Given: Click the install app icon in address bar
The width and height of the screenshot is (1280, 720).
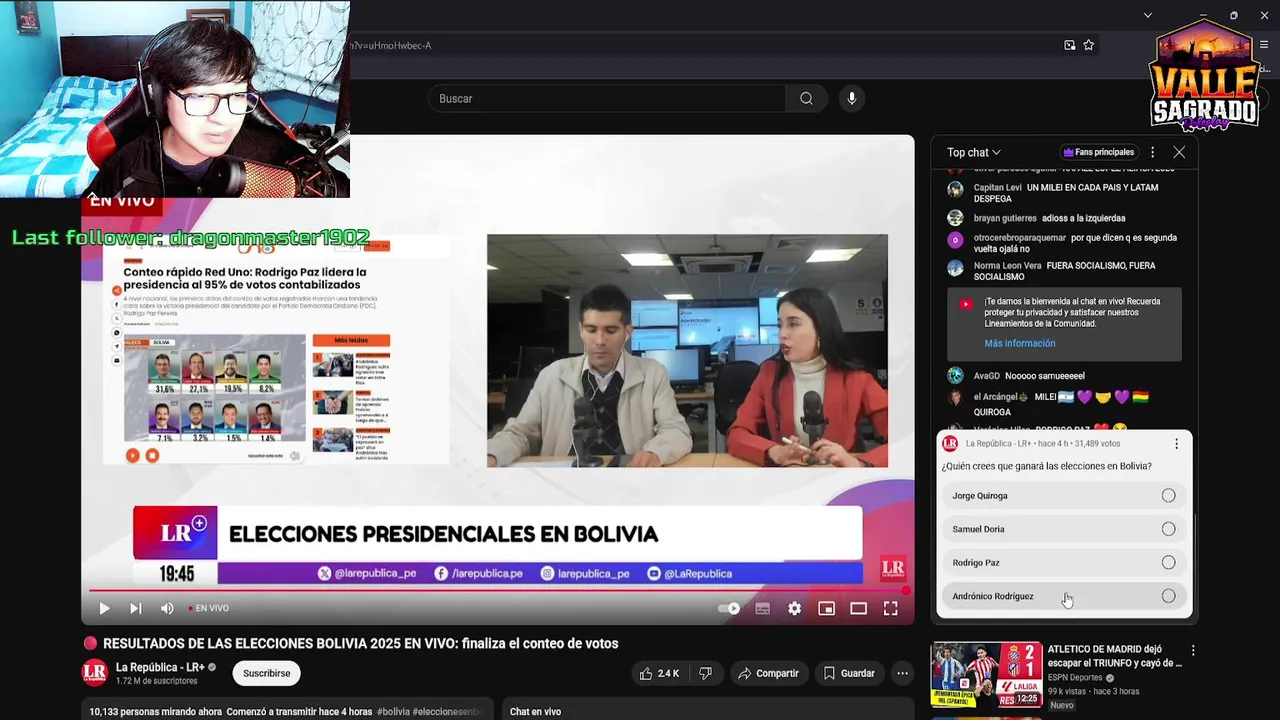Looking at the screenshot, I should pyautogui.click(x=1070, y=45).
